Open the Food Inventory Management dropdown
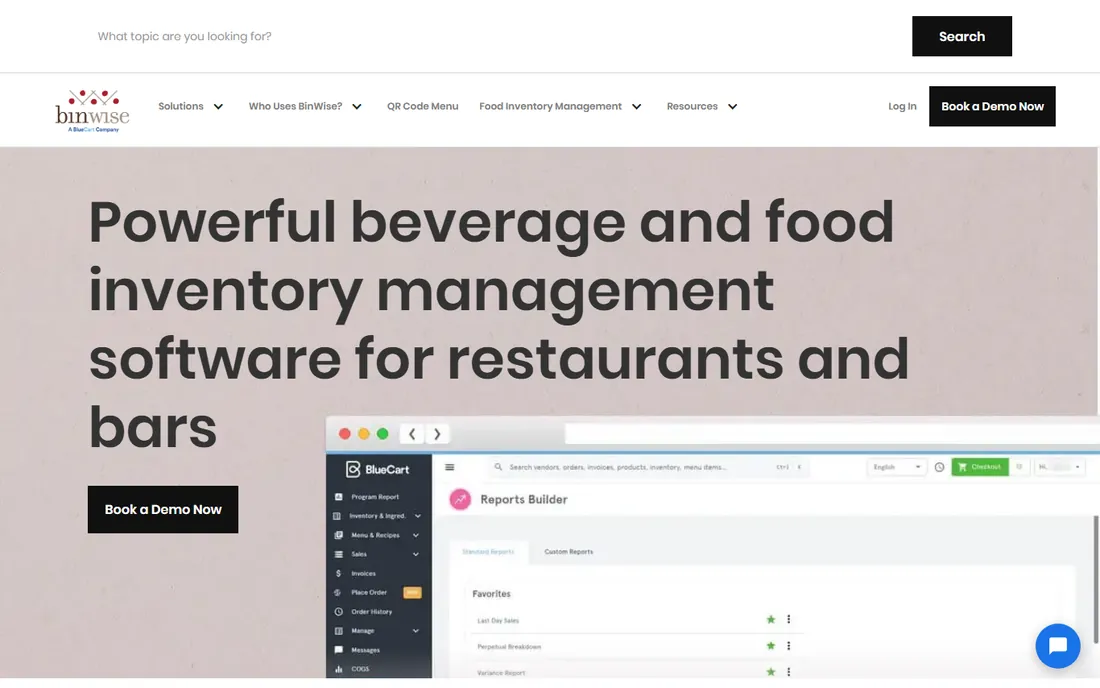 [561, 107]
